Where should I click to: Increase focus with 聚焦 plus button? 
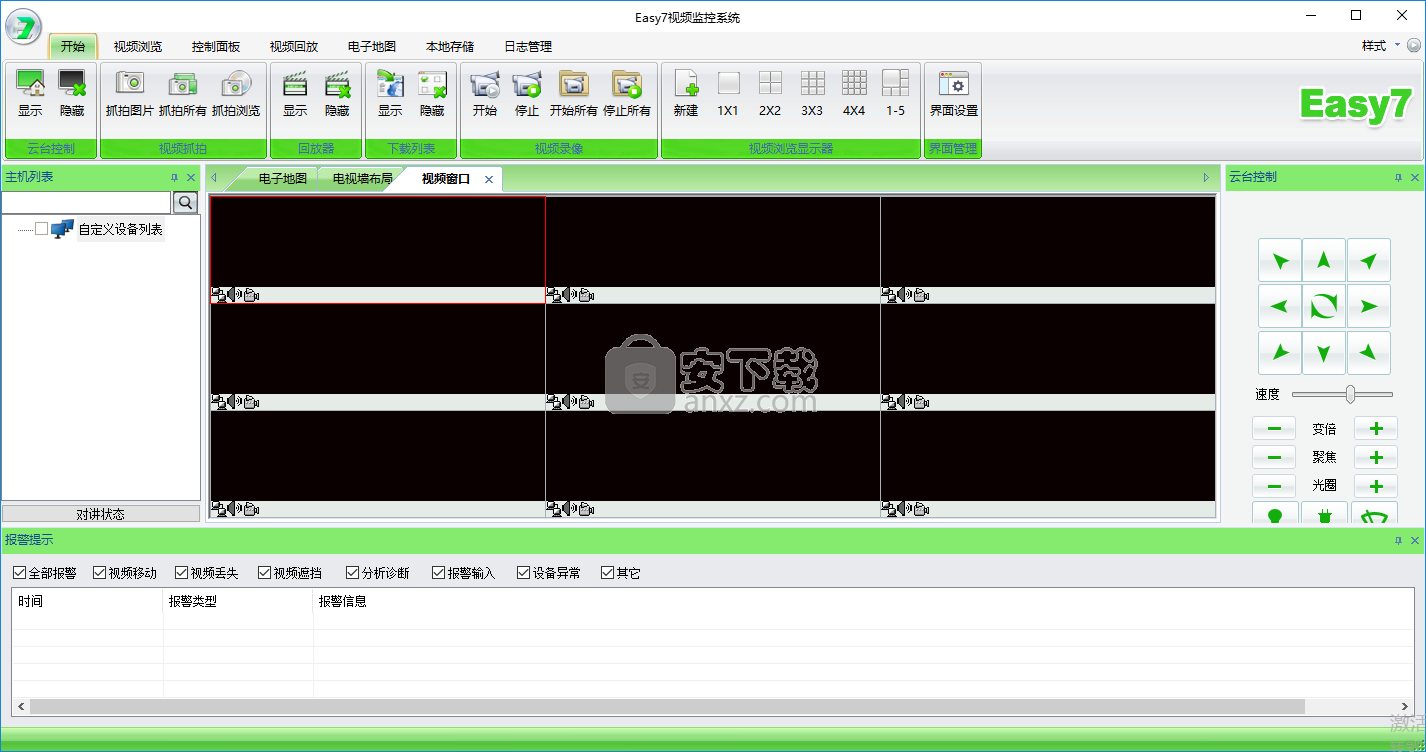(x=1376, y=457)
